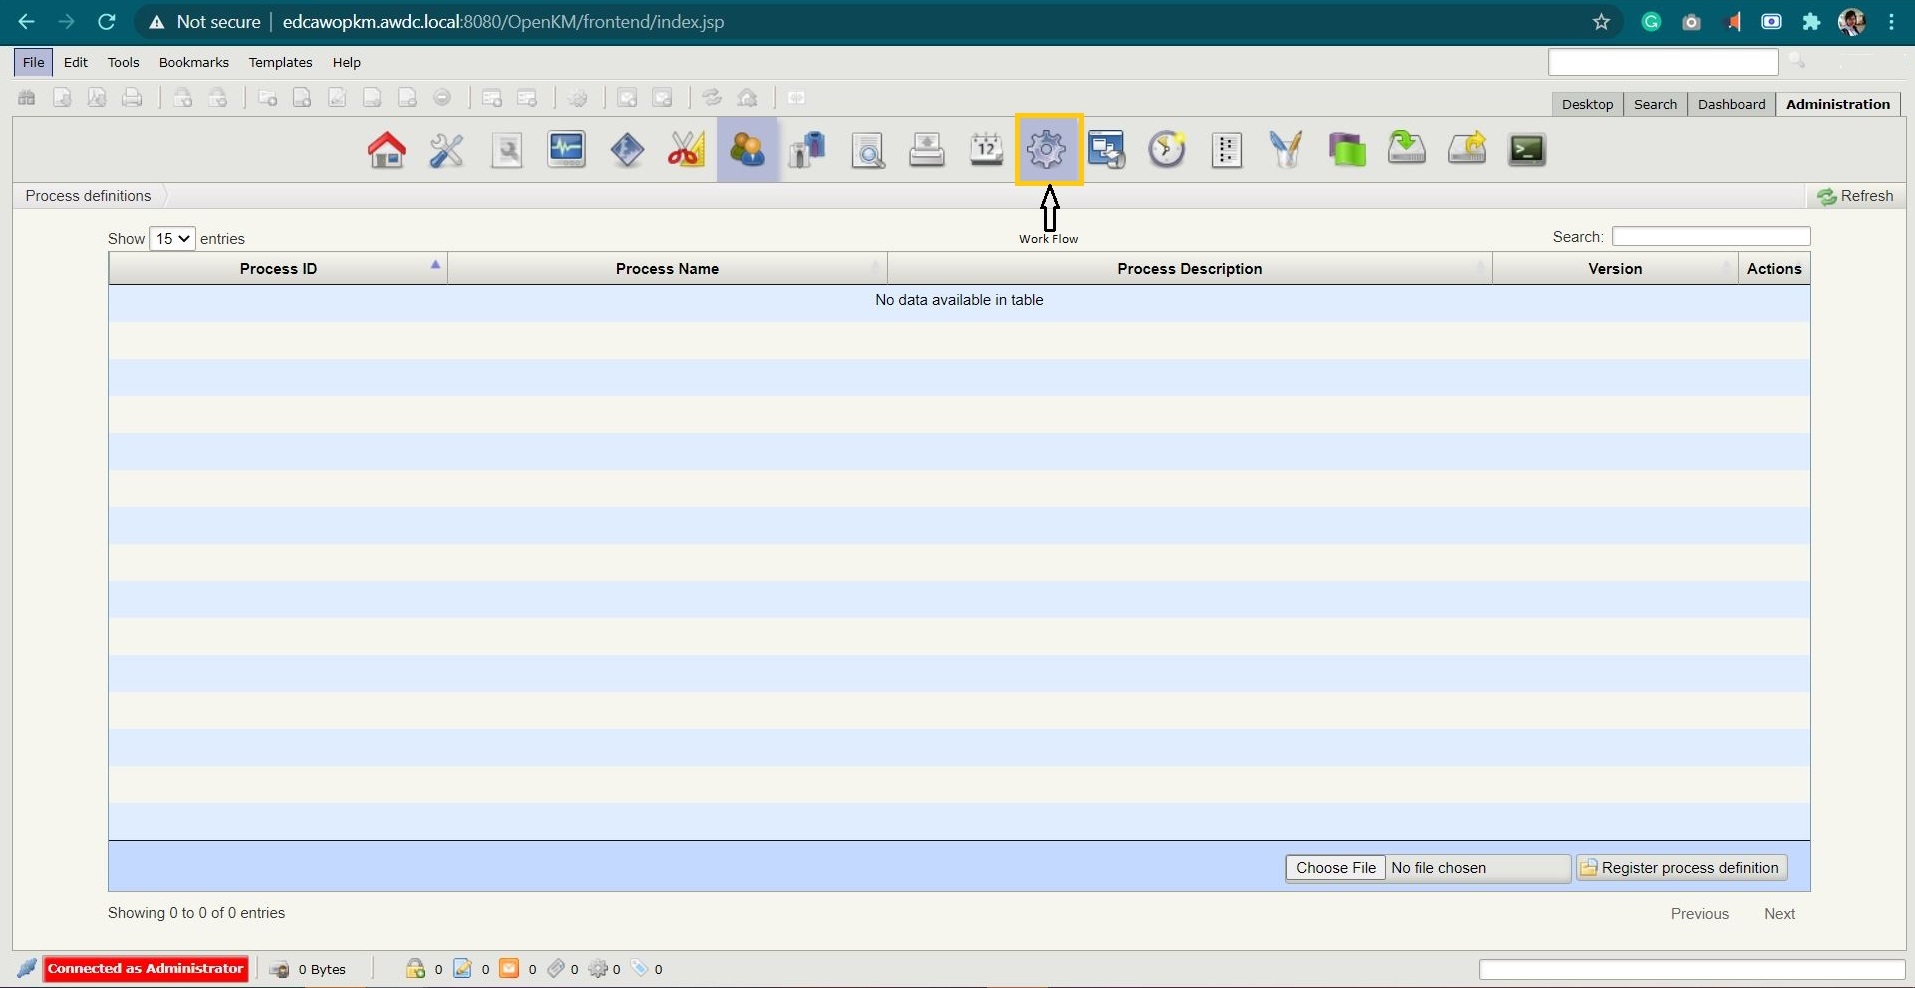This screenshot has width=1915, height=988.
Task: Click the checked-out pencil status icon
Action: click(x=462, y=969)
